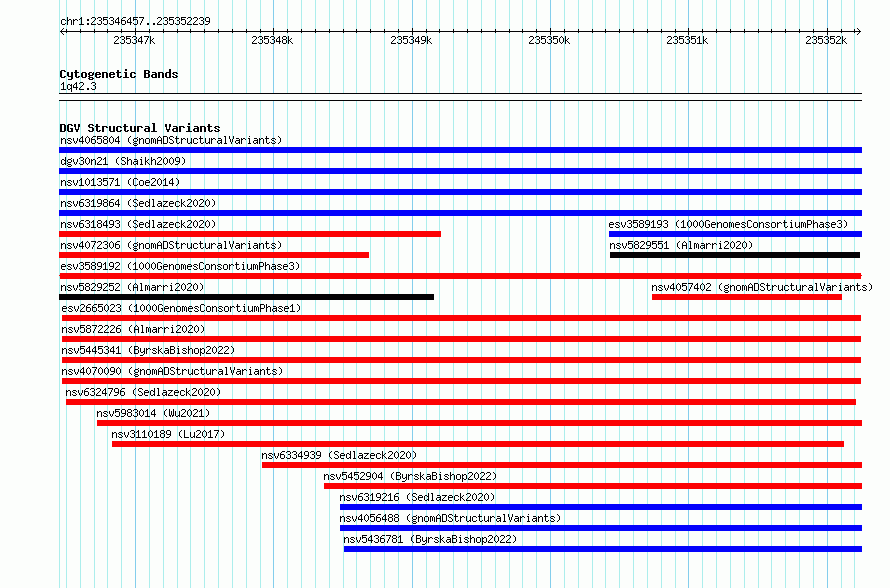Select the esv3589192 1000GenomesConsortiumPhase3 label
The image size is (890, 588).
[x=180, y=266]
